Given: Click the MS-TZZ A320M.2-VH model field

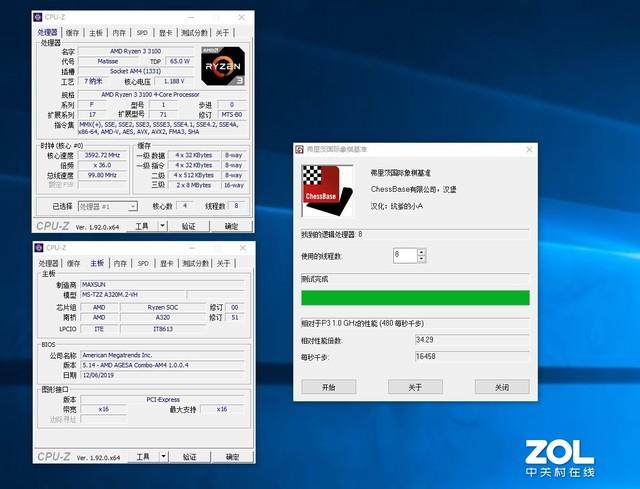Looking at the screenshot, I should [x=133, y=295].
